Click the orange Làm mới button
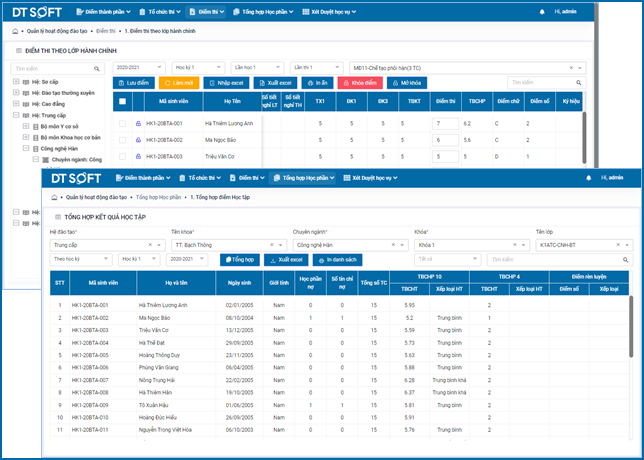This screenshot has width=644, height=460. coord(179,83)
